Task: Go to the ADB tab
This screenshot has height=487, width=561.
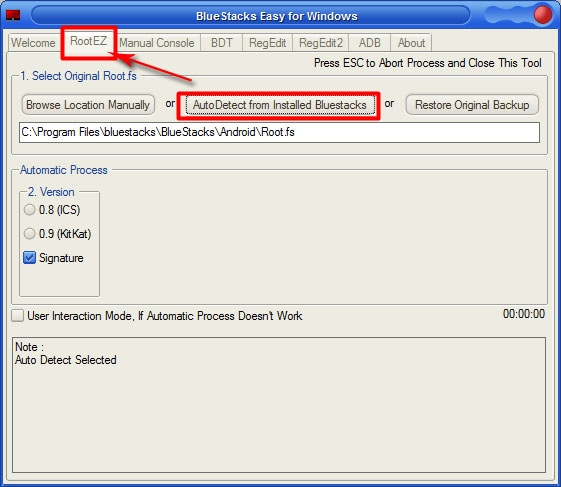Action: (370, 43)
